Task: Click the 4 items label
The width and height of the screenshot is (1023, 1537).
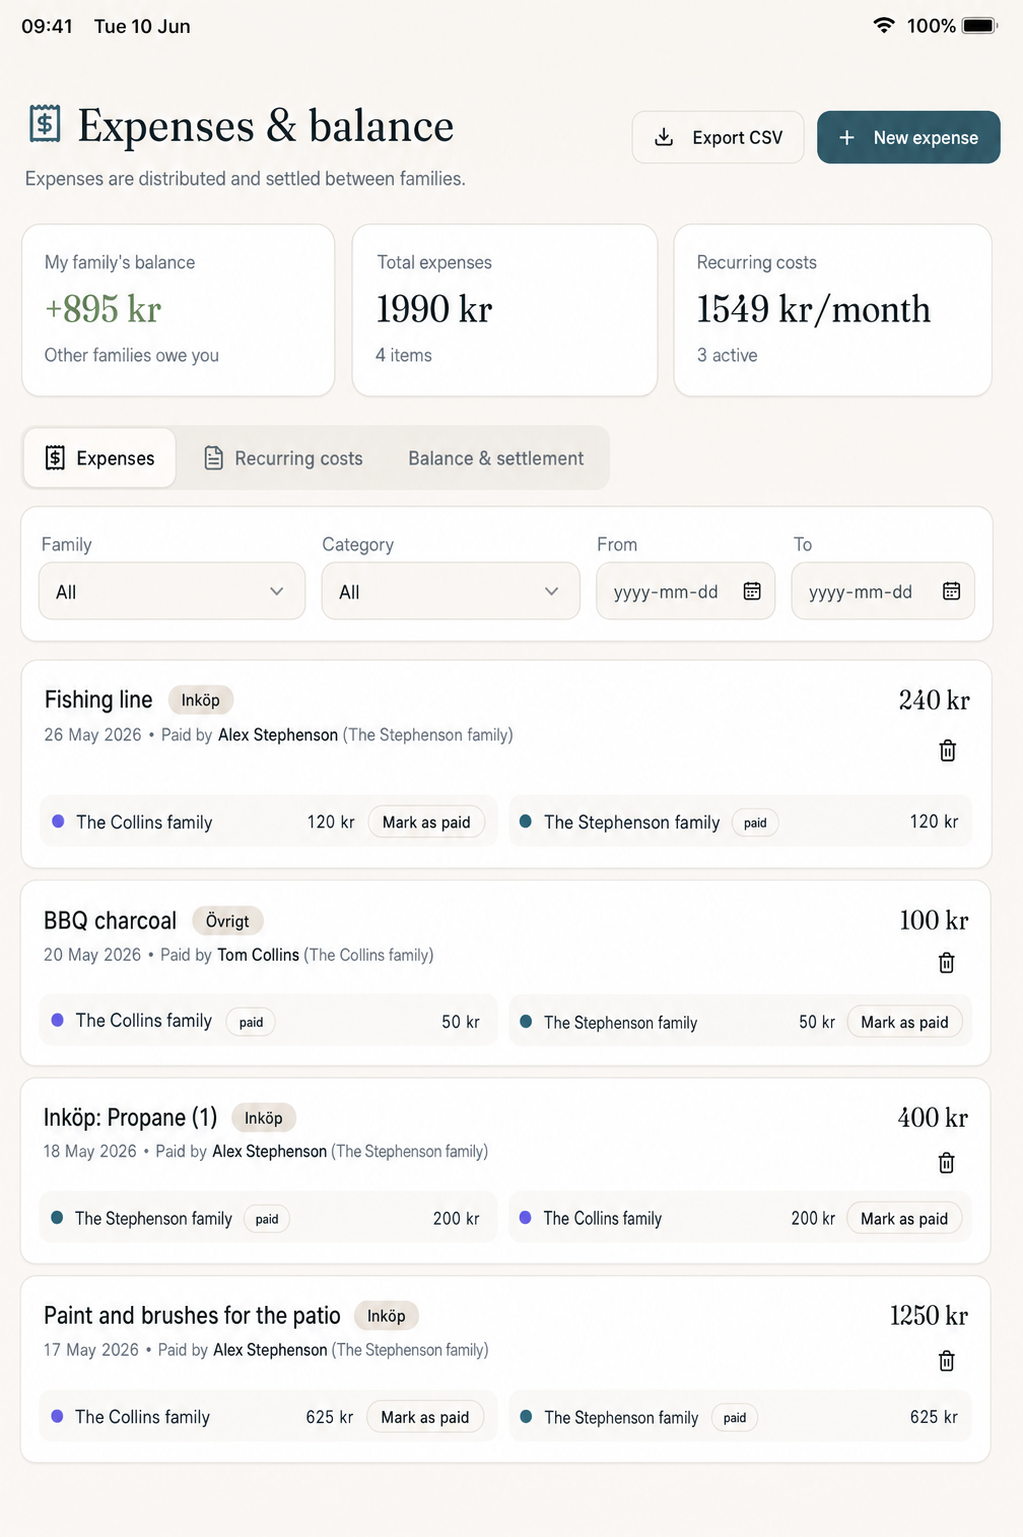Action: tap(404, 355)
